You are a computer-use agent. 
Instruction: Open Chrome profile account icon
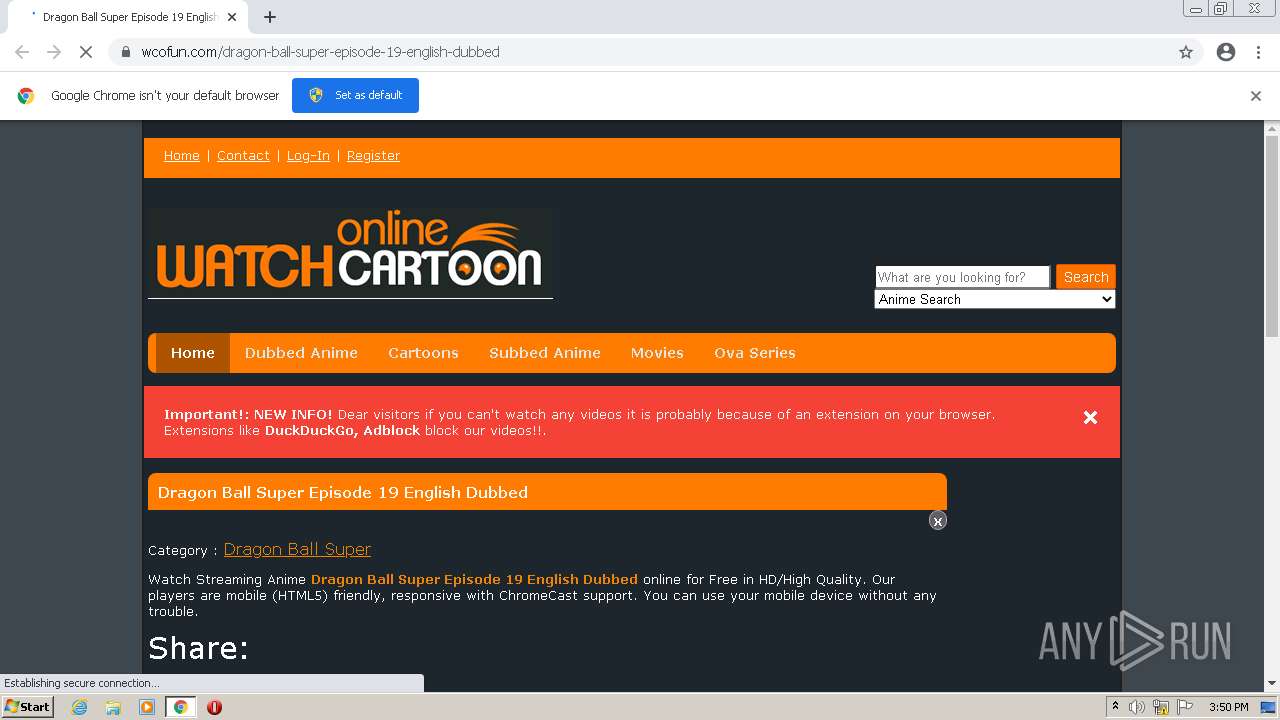tap(1226, 52)
